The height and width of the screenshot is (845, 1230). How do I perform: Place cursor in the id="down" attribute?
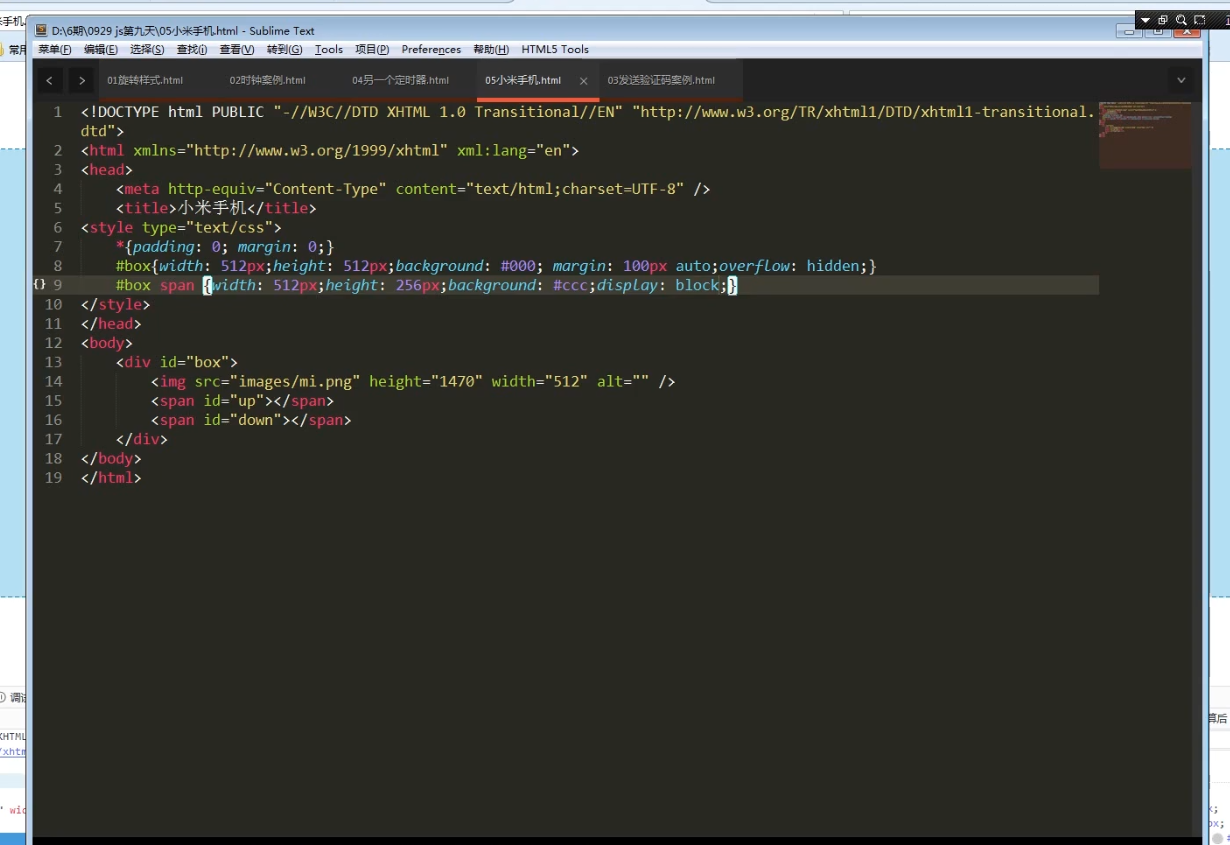click(243, 420)
